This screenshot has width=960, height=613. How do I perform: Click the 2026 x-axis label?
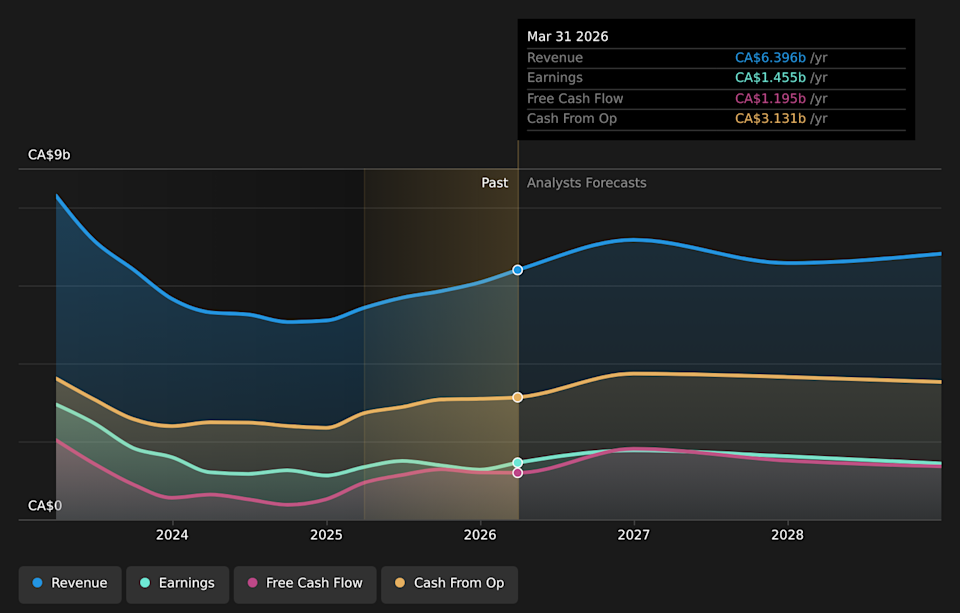[480, 535]
